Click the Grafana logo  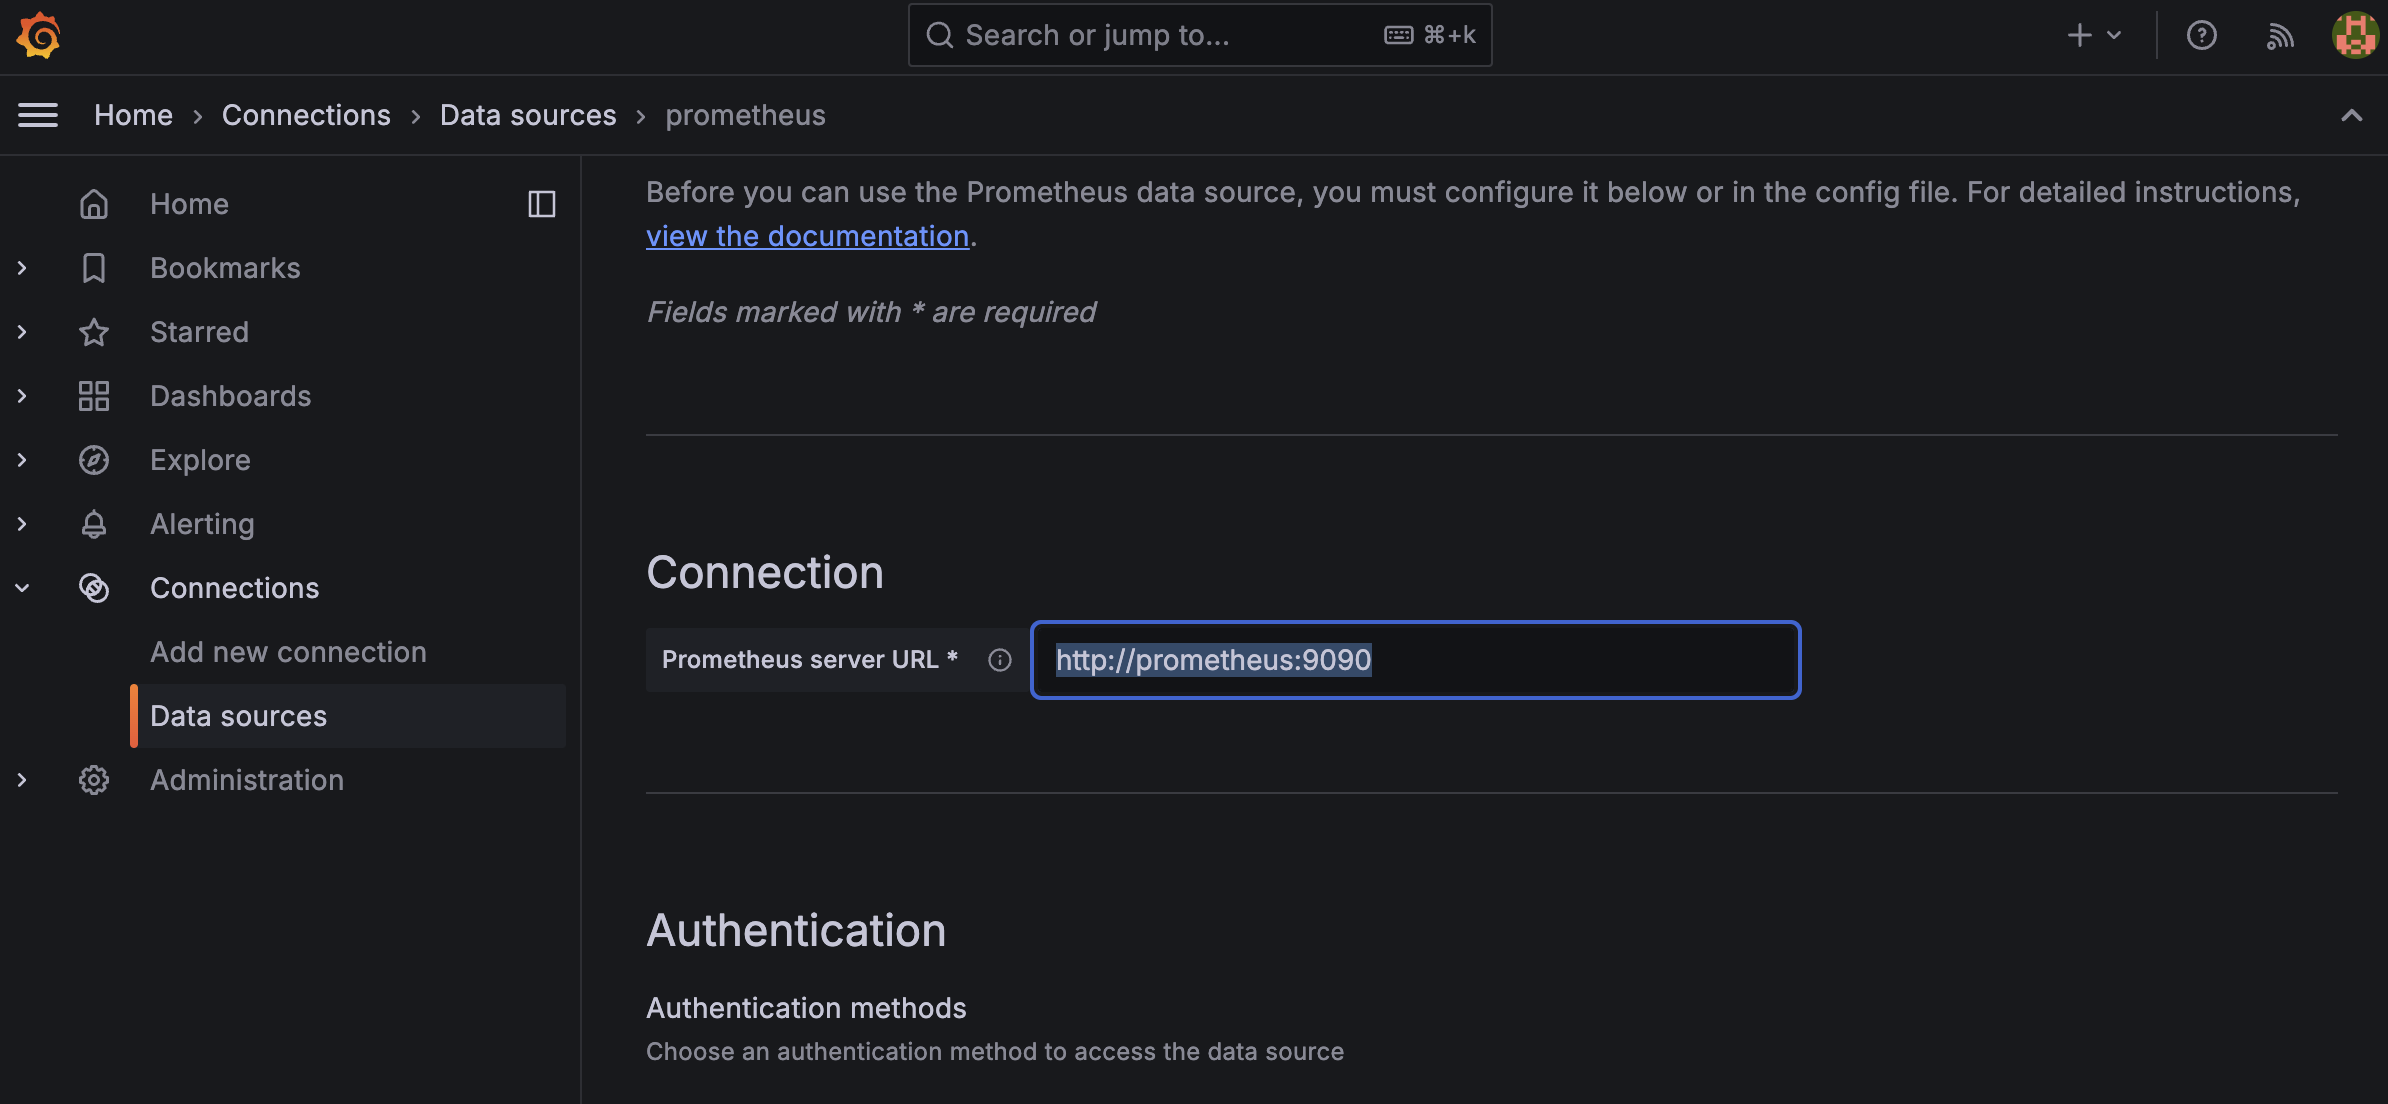pos(39,35)
